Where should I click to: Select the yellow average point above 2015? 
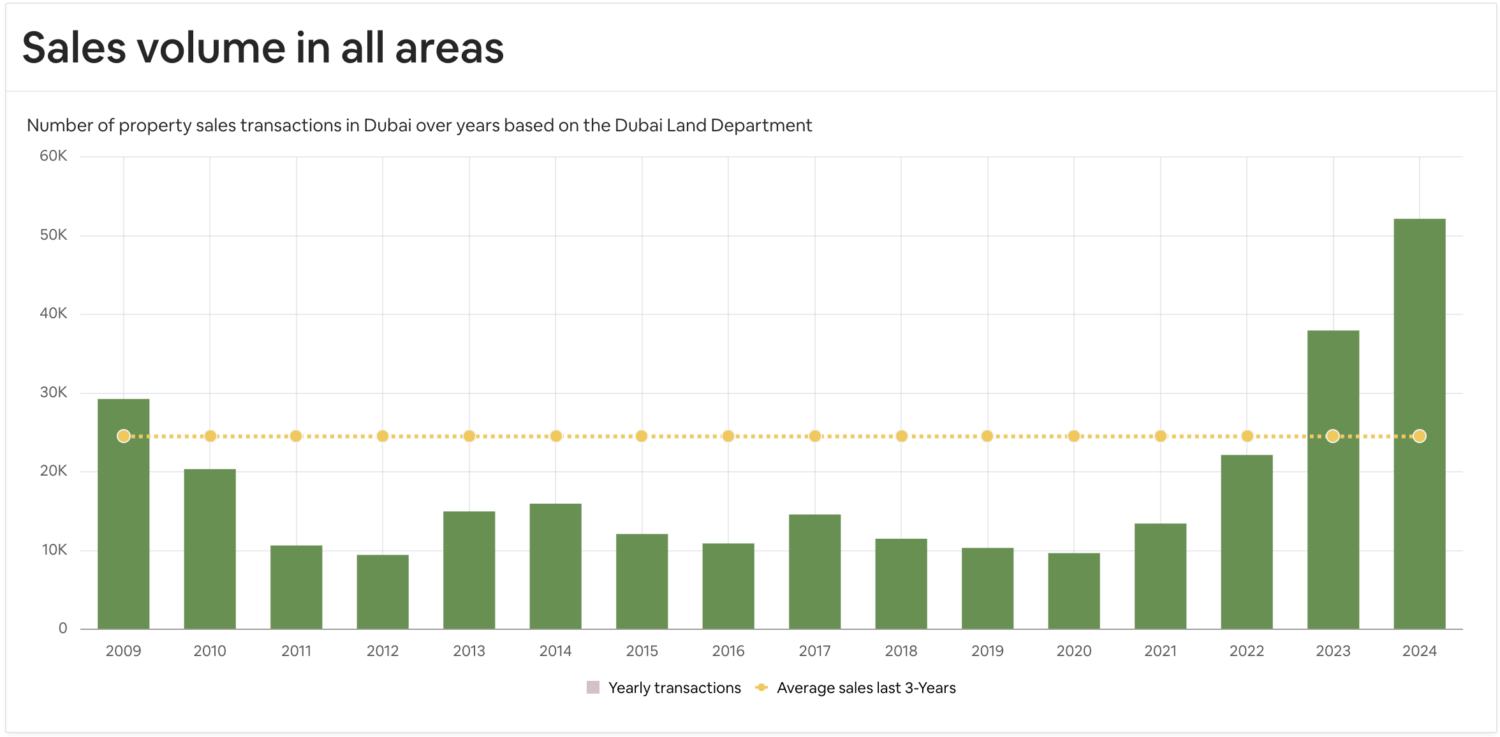coord(641,436)
